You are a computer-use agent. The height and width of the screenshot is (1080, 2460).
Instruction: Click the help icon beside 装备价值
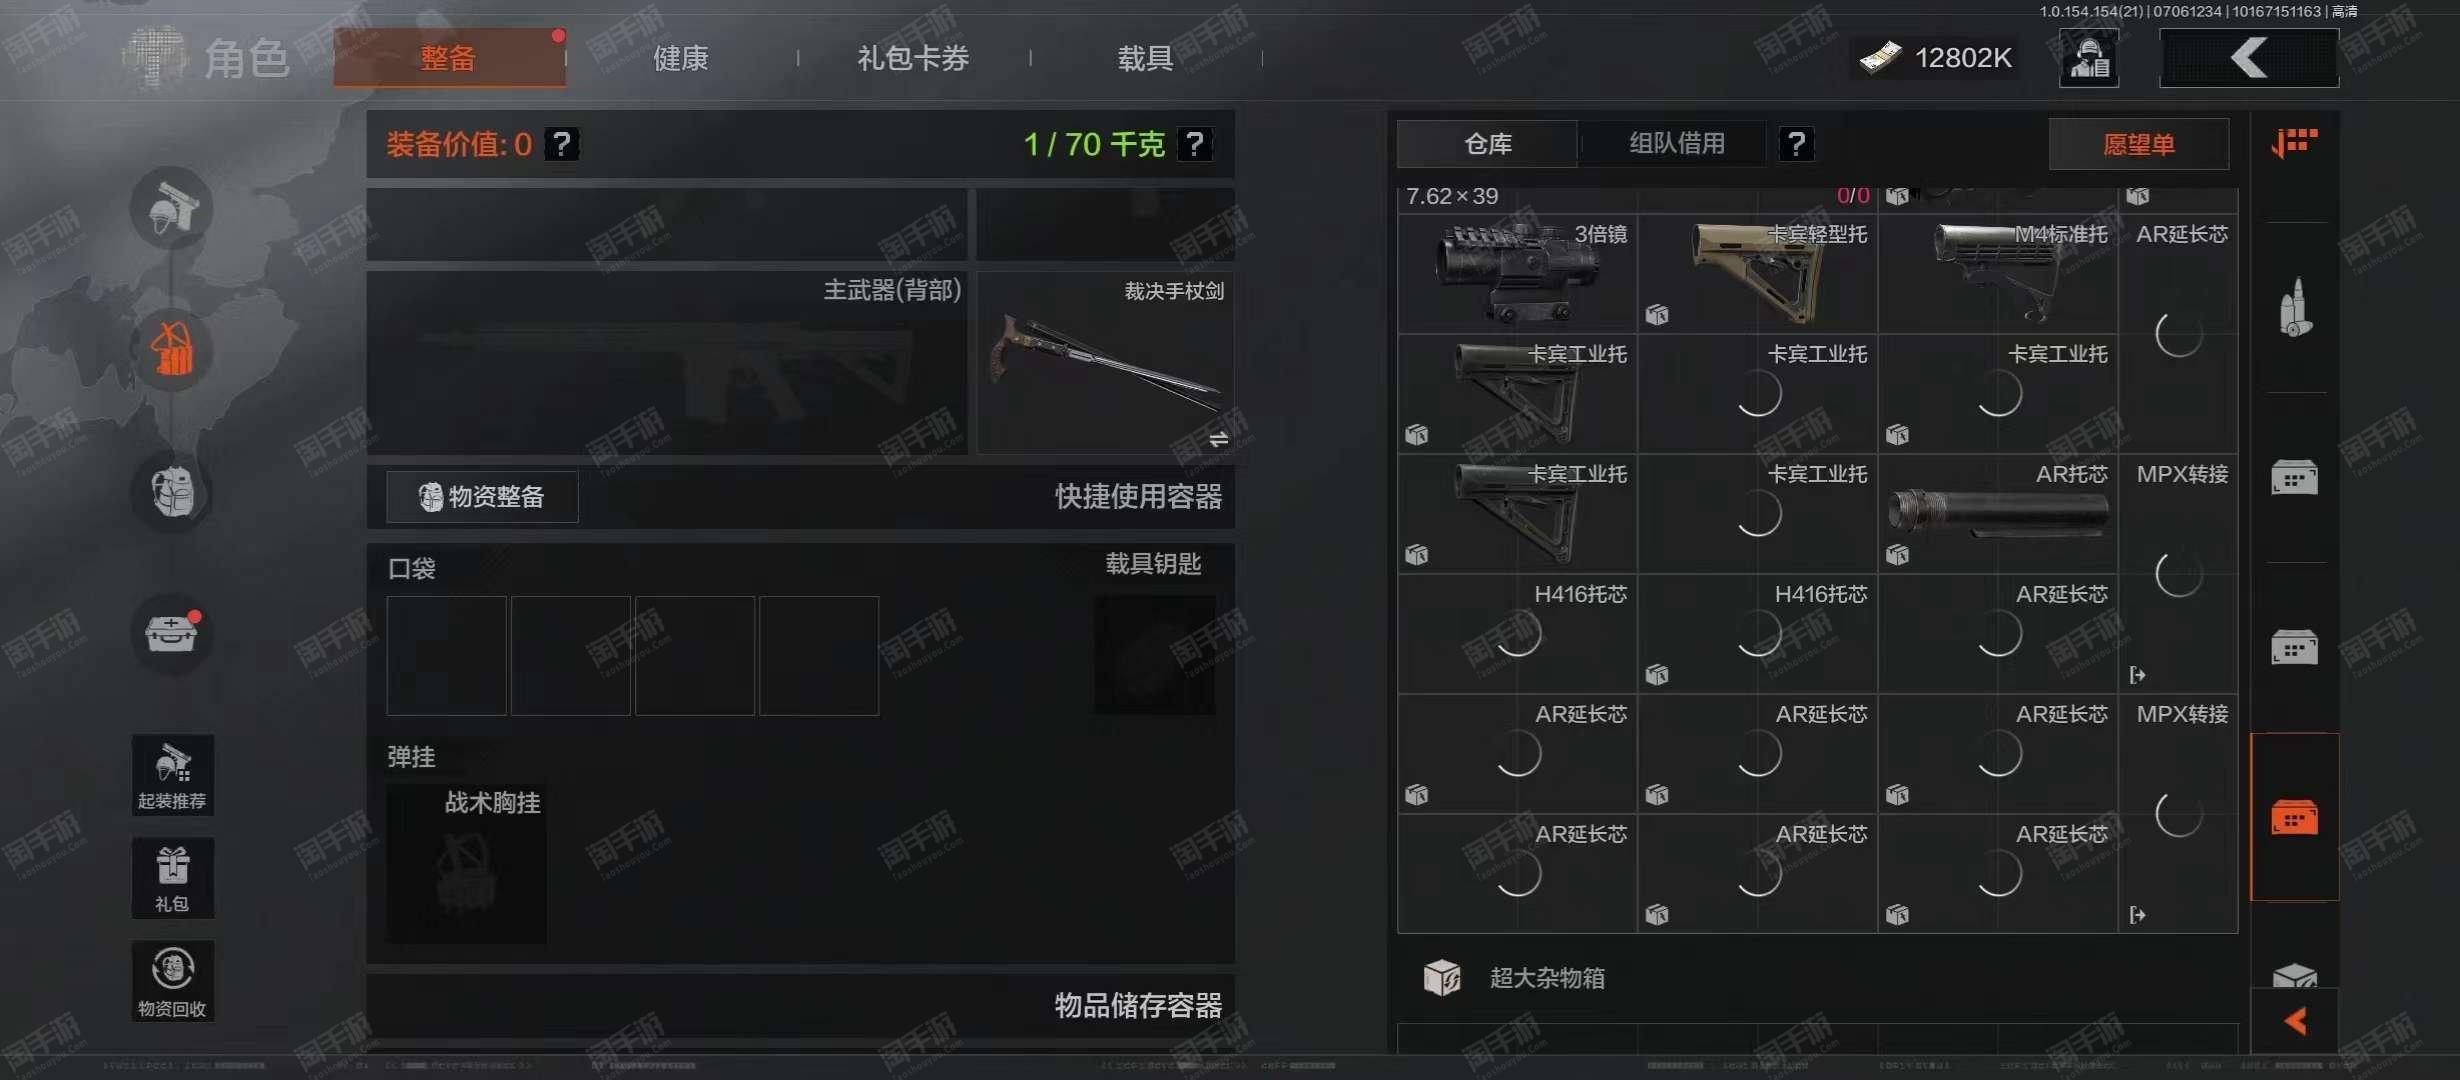pos(562,144)
